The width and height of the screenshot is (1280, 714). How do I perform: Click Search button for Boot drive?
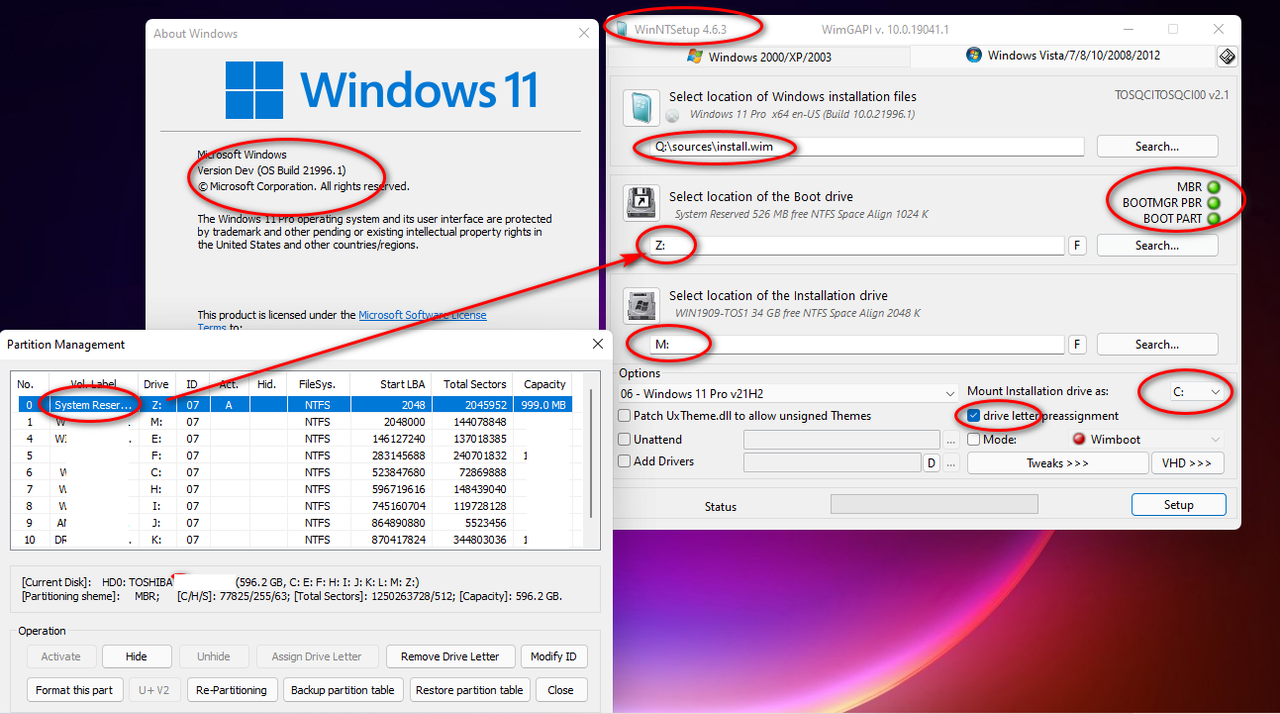pyautogui.click(x=1157, y=246)
